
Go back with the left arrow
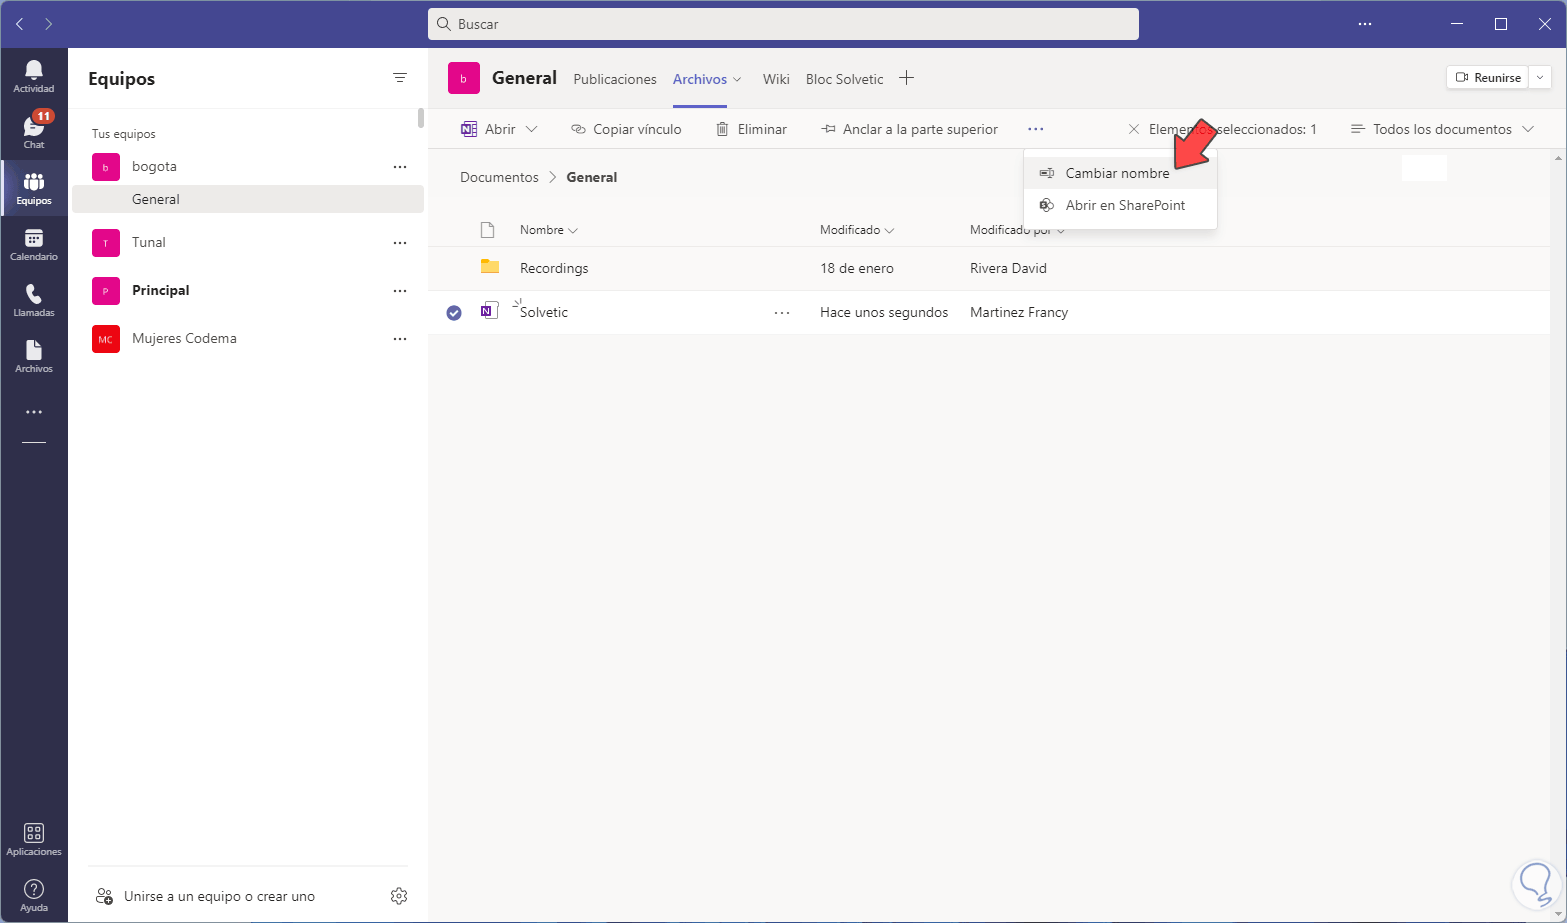tap(20, 24)
